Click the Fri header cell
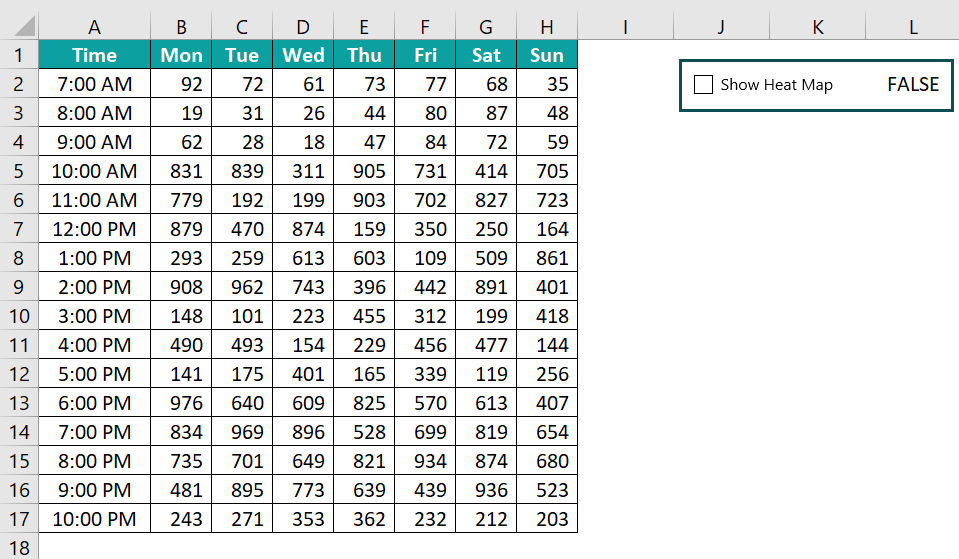Viewport: 959px width, 559px height. (425, 55)
